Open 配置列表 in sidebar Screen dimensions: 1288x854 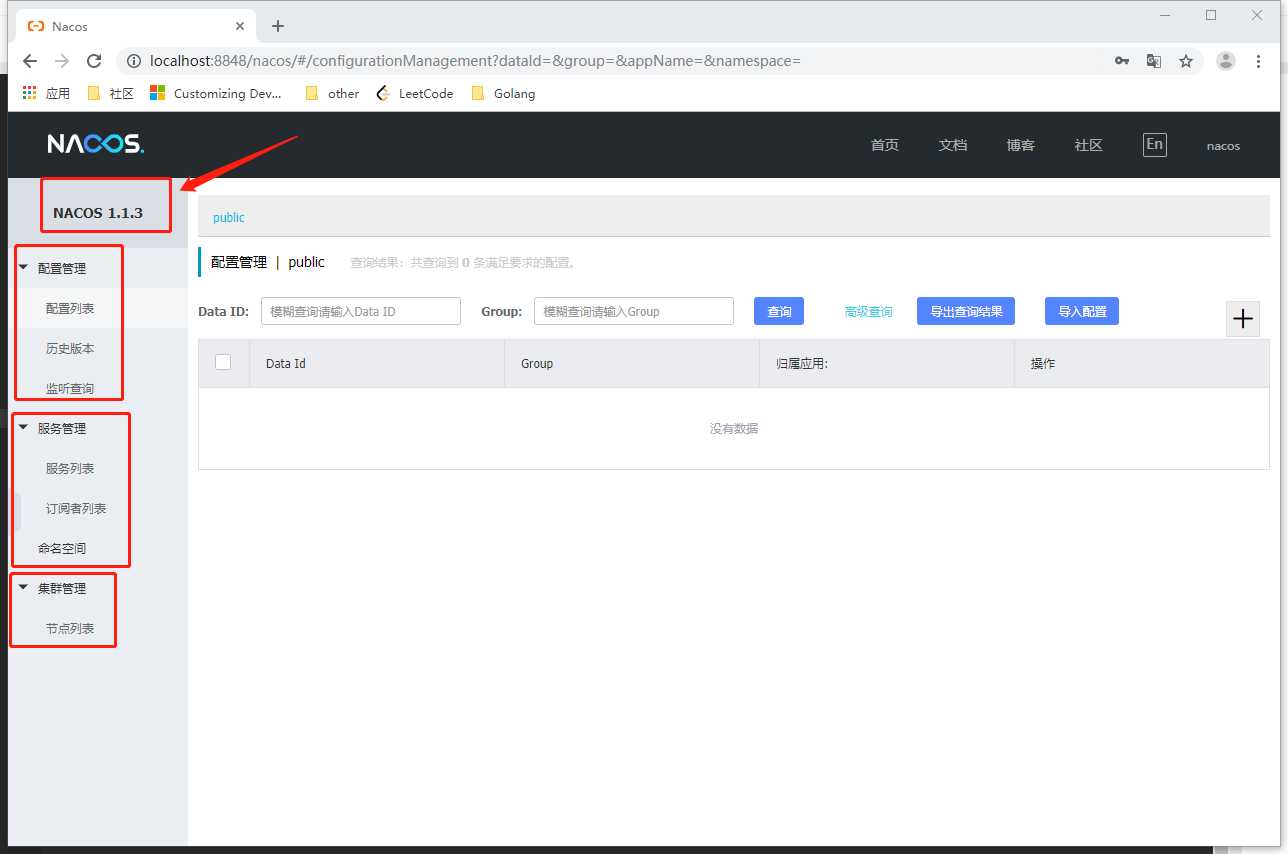[x=70, y=308]
